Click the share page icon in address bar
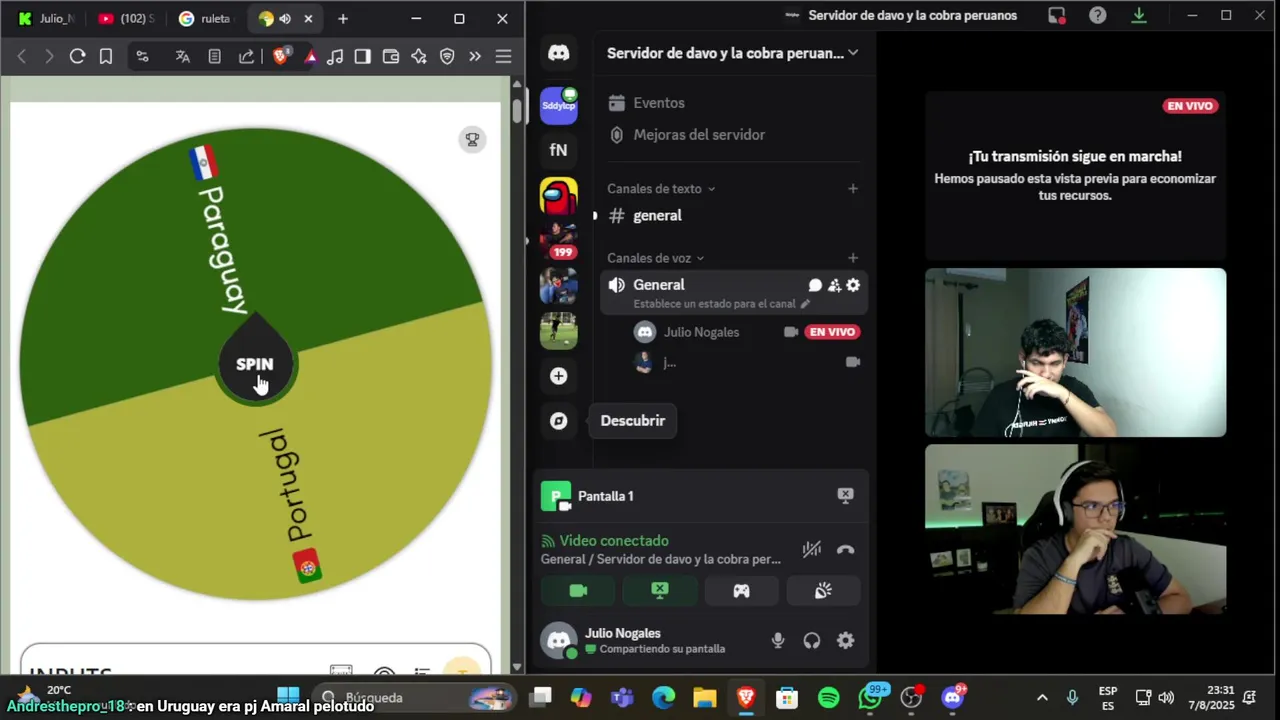 pos(246,56)
